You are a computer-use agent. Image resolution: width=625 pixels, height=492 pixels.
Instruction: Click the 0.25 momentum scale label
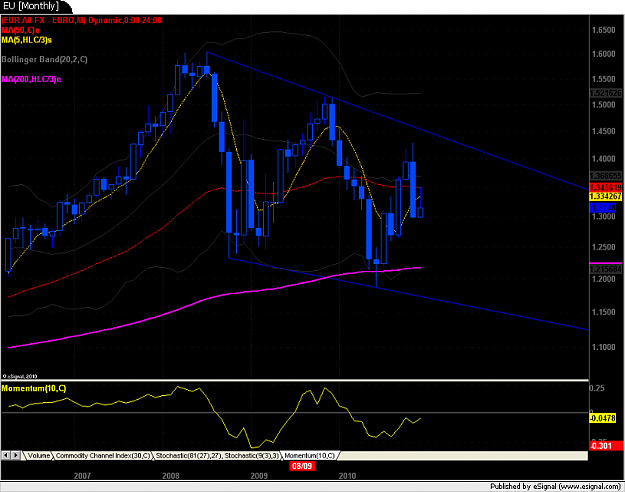point(597,388)
